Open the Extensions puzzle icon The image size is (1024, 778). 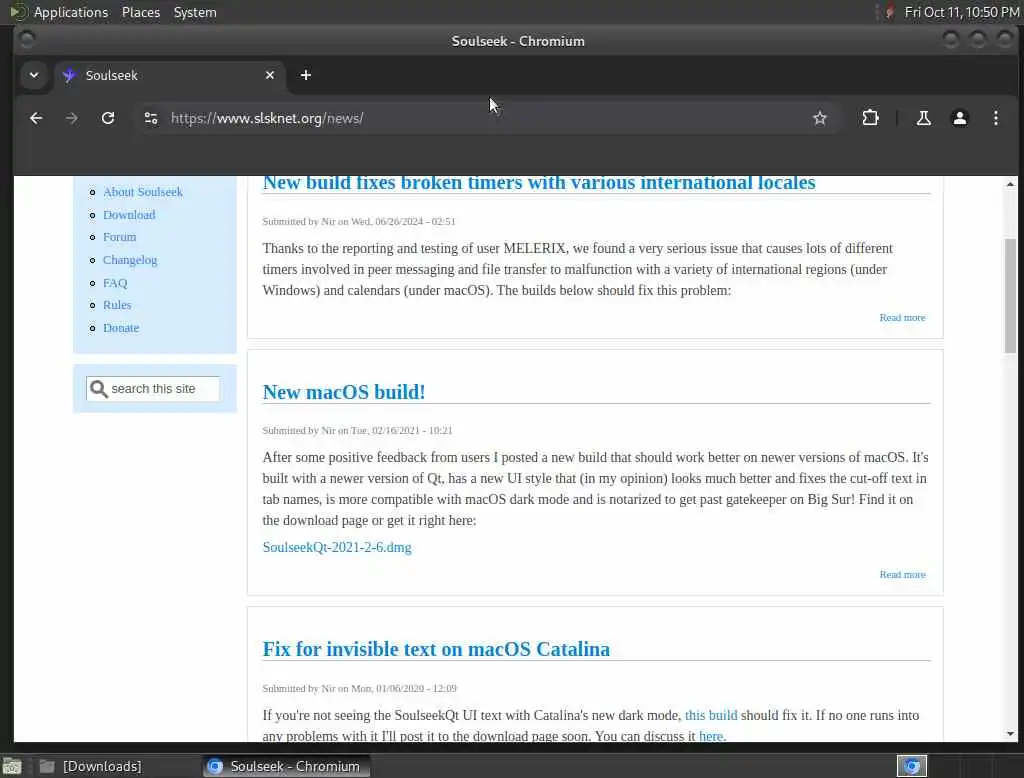(x=870, y=118)
